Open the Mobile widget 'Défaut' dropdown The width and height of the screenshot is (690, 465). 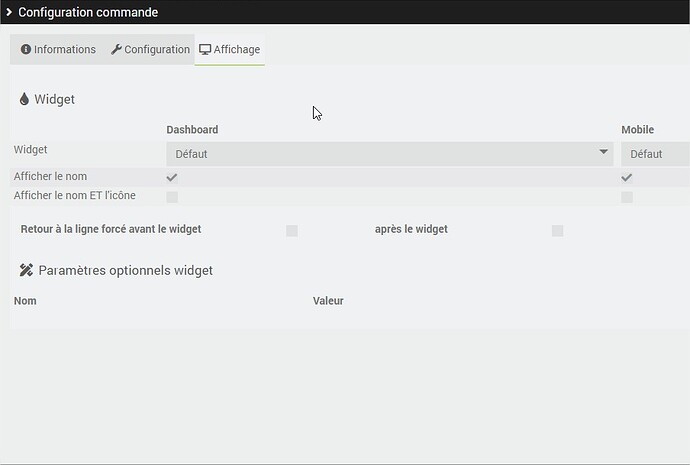pos(655,154)
